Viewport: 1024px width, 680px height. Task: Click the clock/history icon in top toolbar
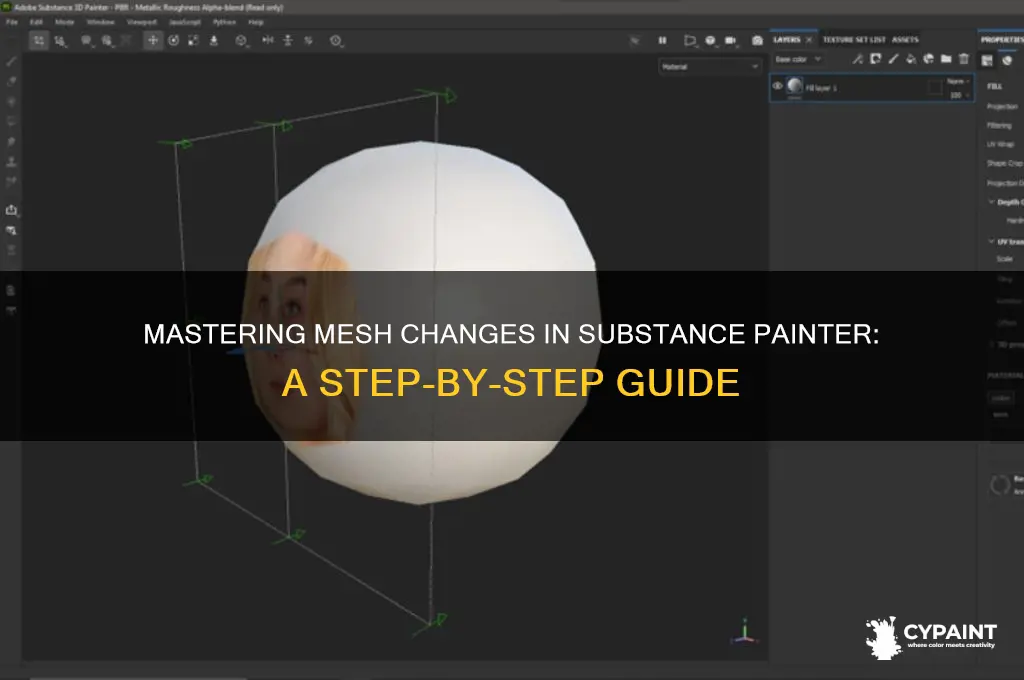click(336, 40)
